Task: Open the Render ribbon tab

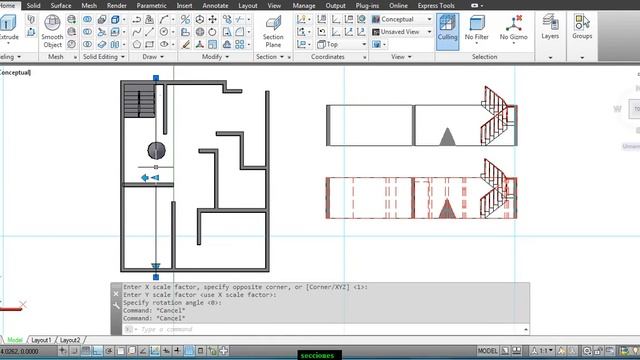Action: click(117, 5)
